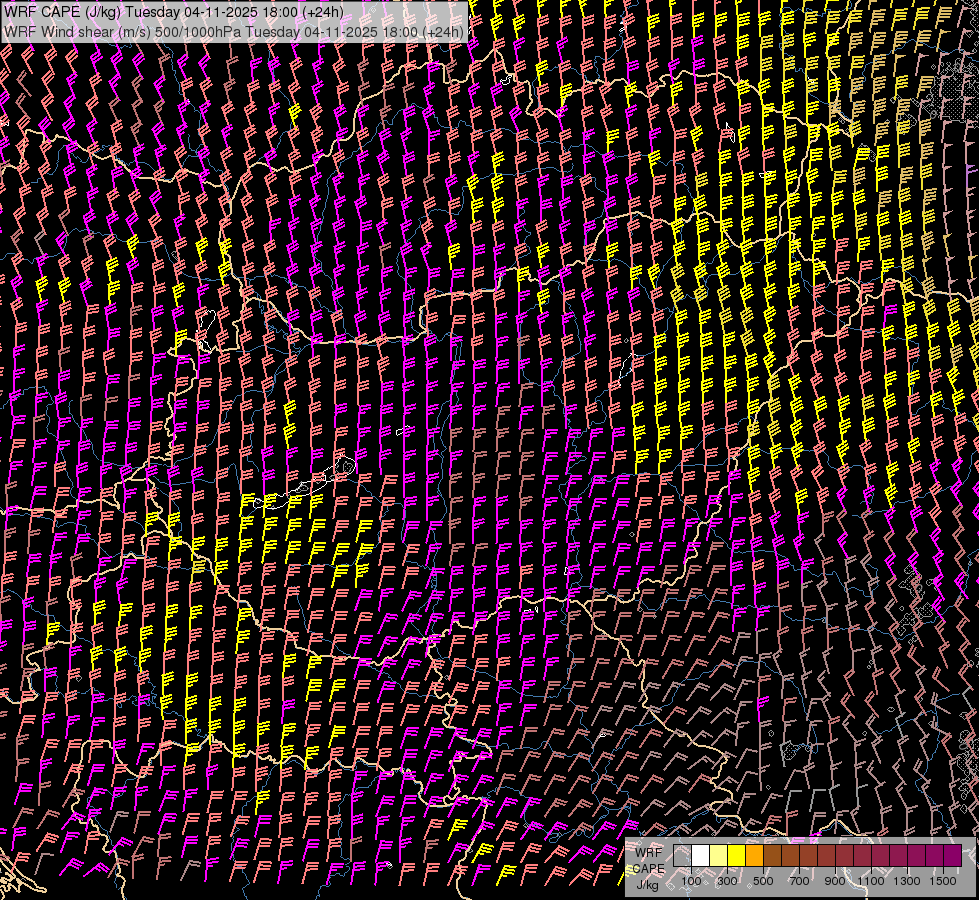
Task: Select the 500 label under the legend
Action: pos(763,881)
